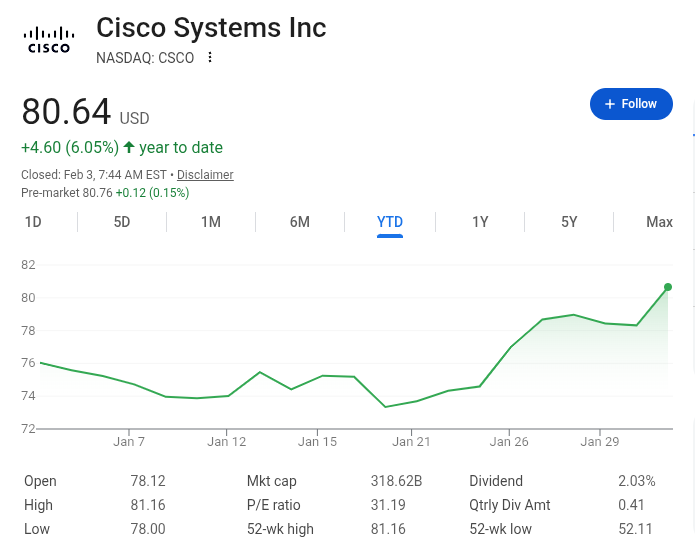Click the Mkt cap value 318.62B
Image resolution: width=695 pixels, height=559 pixels.
point(396,481)
